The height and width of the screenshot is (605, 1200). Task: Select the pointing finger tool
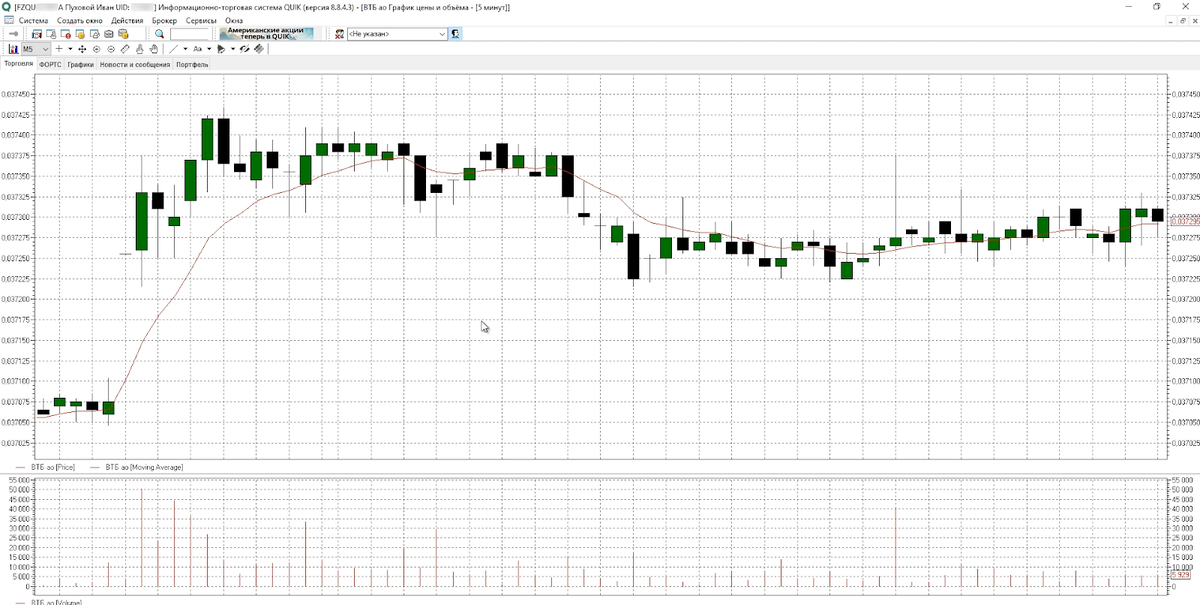pyautogui.click(x=139, y=48)
